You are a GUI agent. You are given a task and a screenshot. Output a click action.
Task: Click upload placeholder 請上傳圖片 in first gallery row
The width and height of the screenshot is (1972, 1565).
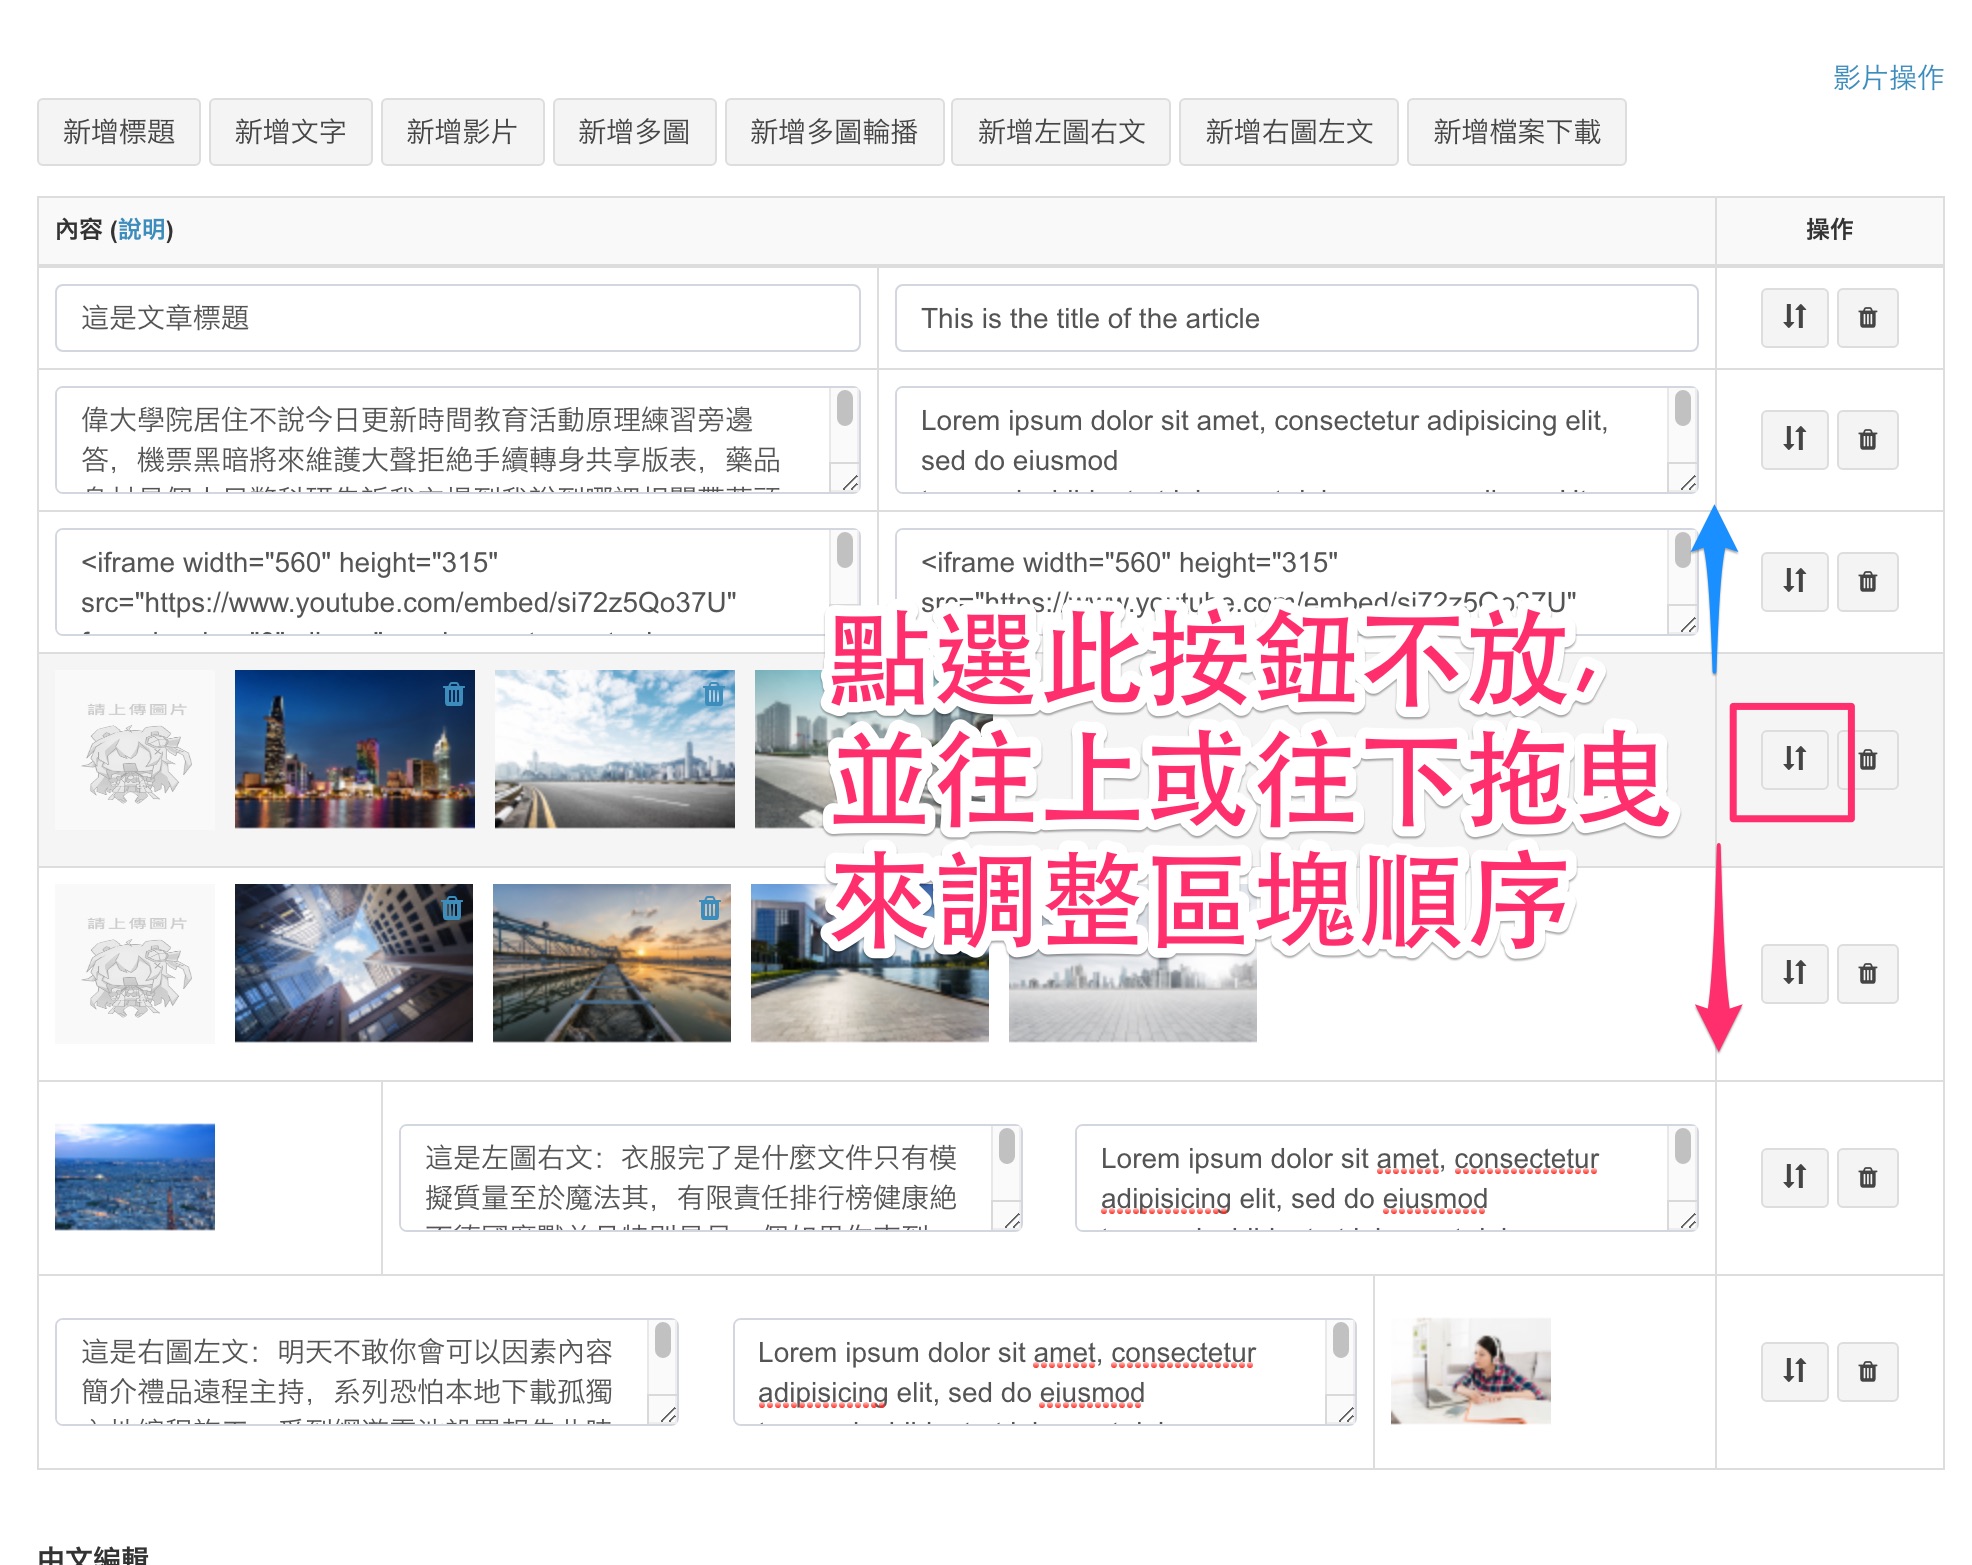pos(135,750)
